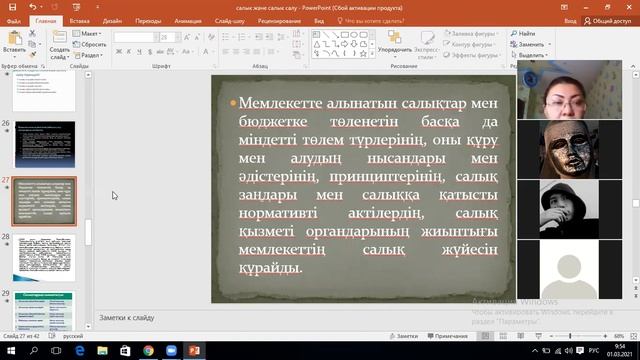Click the Undo arrow icon
Viewport: 640px width, 360px height.
[x=33, y=7]
